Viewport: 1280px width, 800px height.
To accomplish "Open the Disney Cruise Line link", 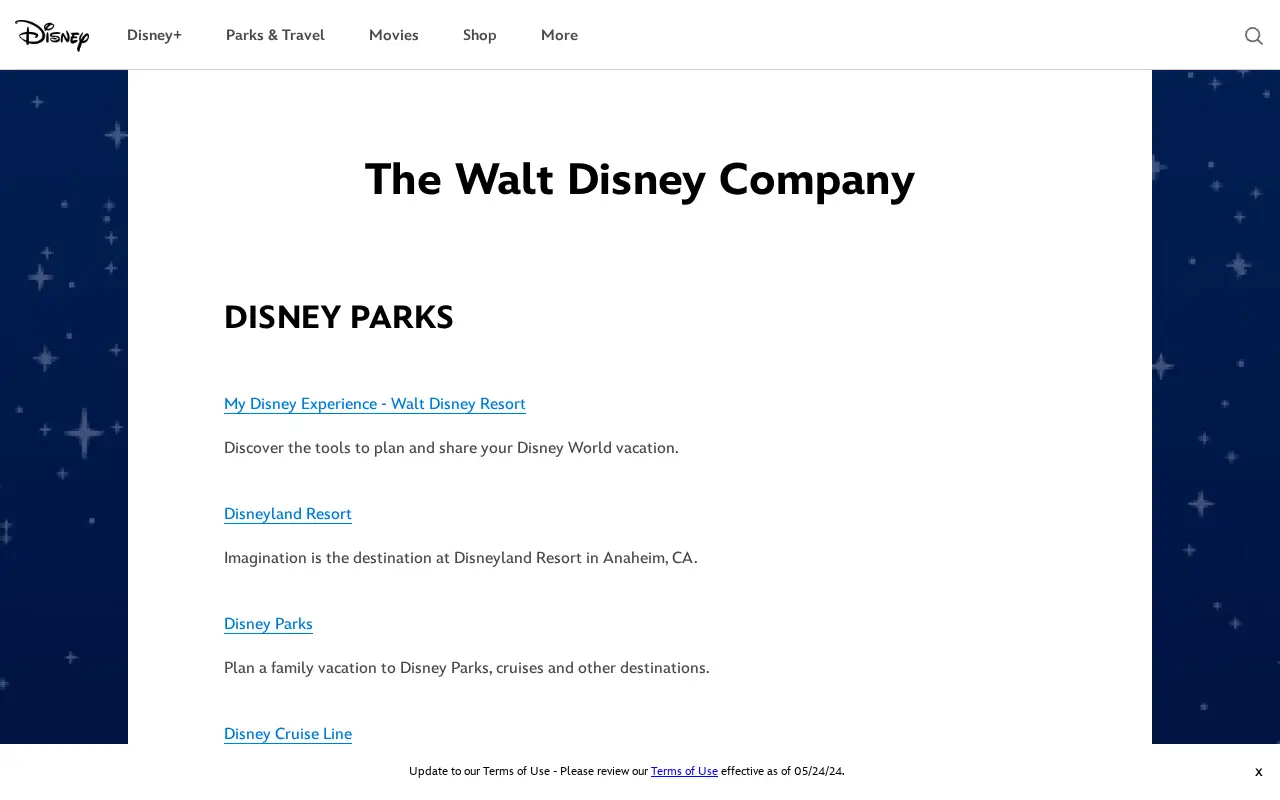I will (288, 734).
